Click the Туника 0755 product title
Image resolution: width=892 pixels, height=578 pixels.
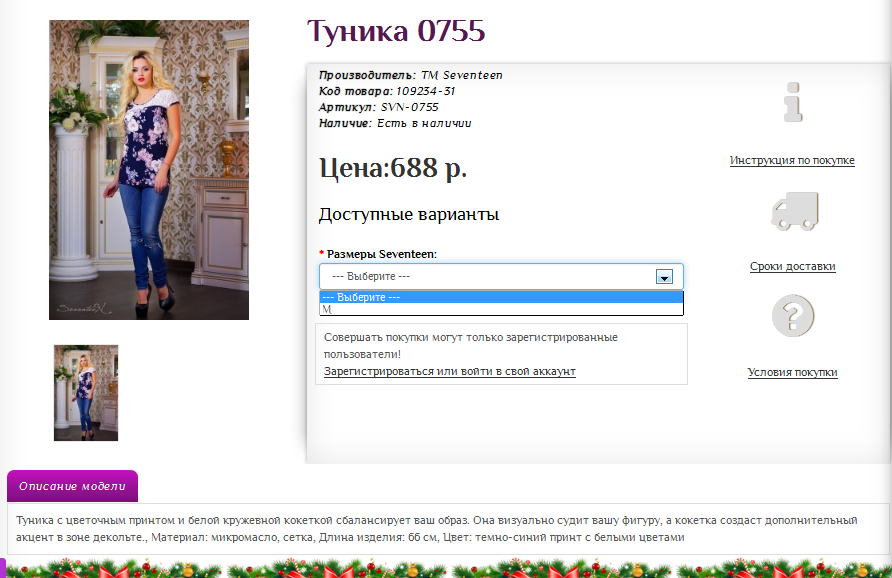point(396,31)
